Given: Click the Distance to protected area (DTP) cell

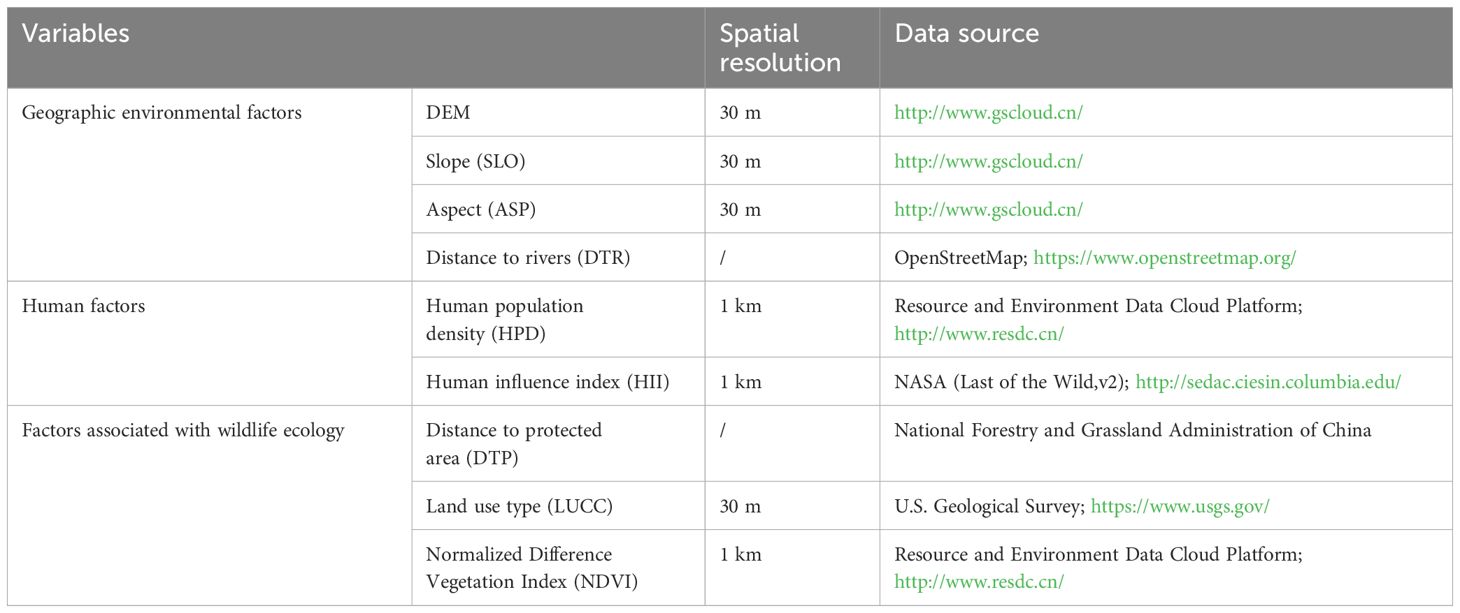Looking at the screenshot, I should [558, 444].
